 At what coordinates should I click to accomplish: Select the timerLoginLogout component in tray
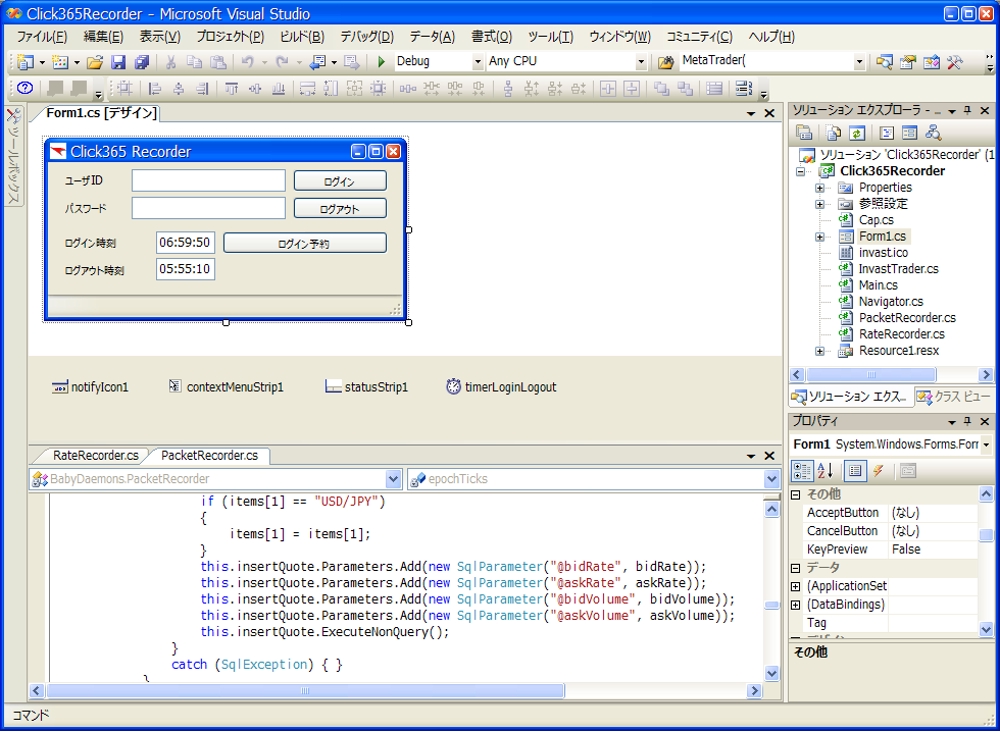pyautogui.click(x=501, y=387)
